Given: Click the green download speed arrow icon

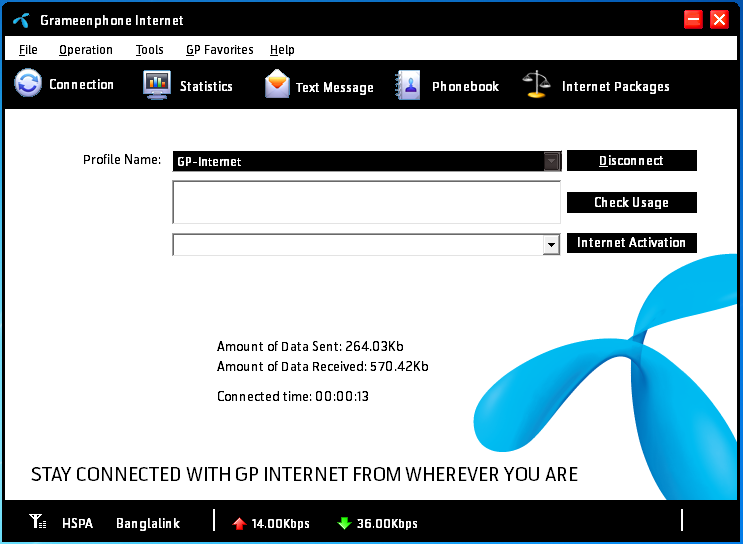Looking at the screenshot, I should 344,523.
